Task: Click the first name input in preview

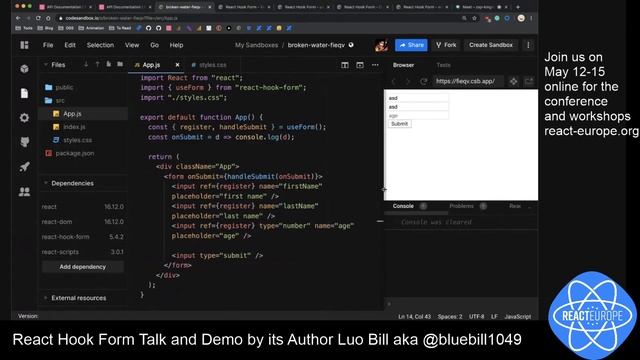Action: coord(418,98)
